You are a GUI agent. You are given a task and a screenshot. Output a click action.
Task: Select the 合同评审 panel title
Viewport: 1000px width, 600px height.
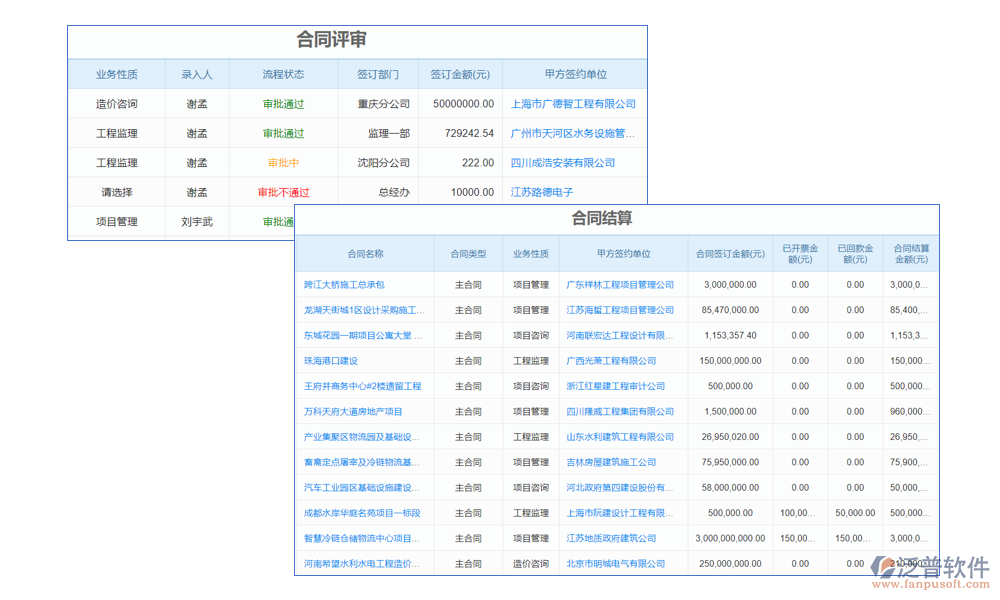[x=330, y=40]
